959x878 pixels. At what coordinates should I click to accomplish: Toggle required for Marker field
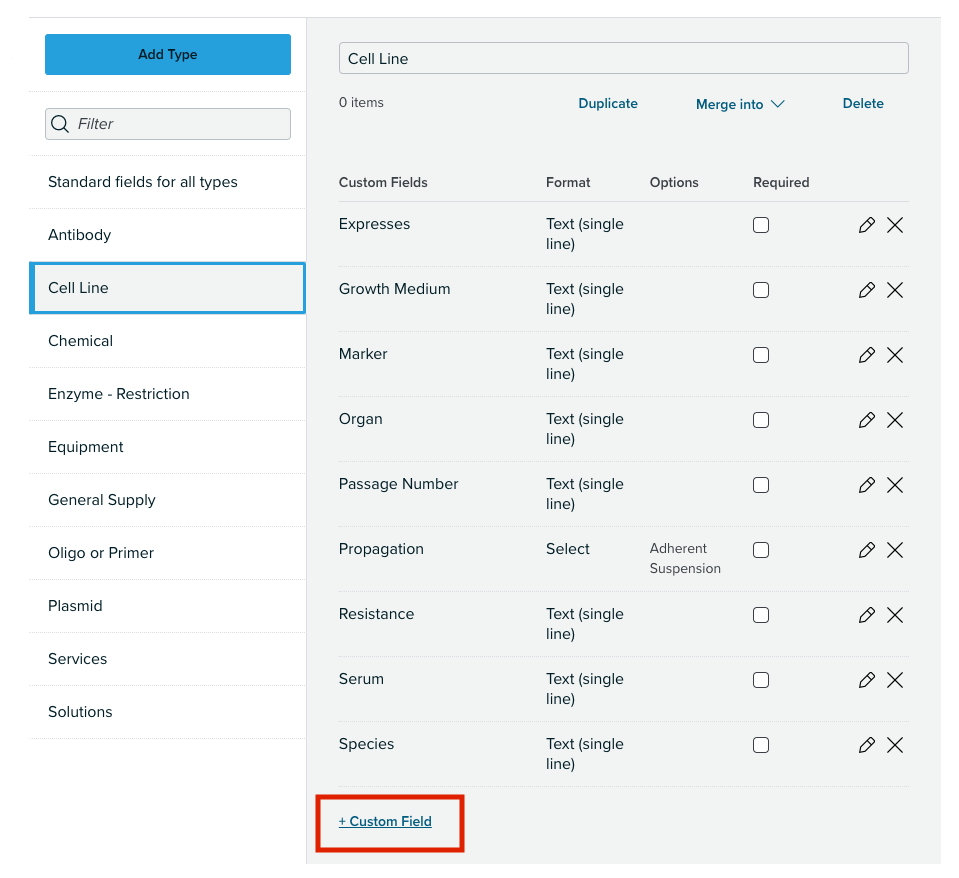click(761, 355)
